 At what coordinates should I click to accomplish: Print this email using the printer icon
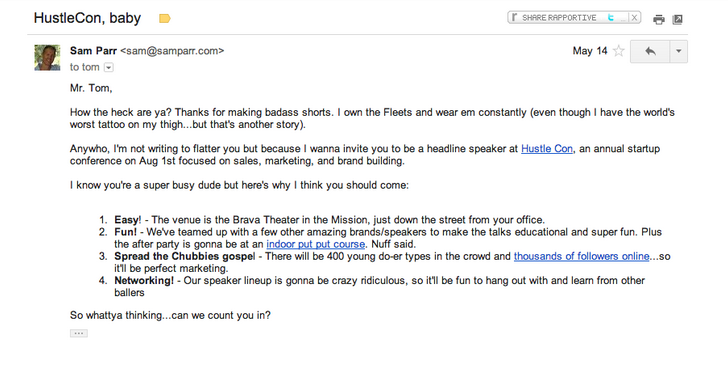tap(658, 20)
